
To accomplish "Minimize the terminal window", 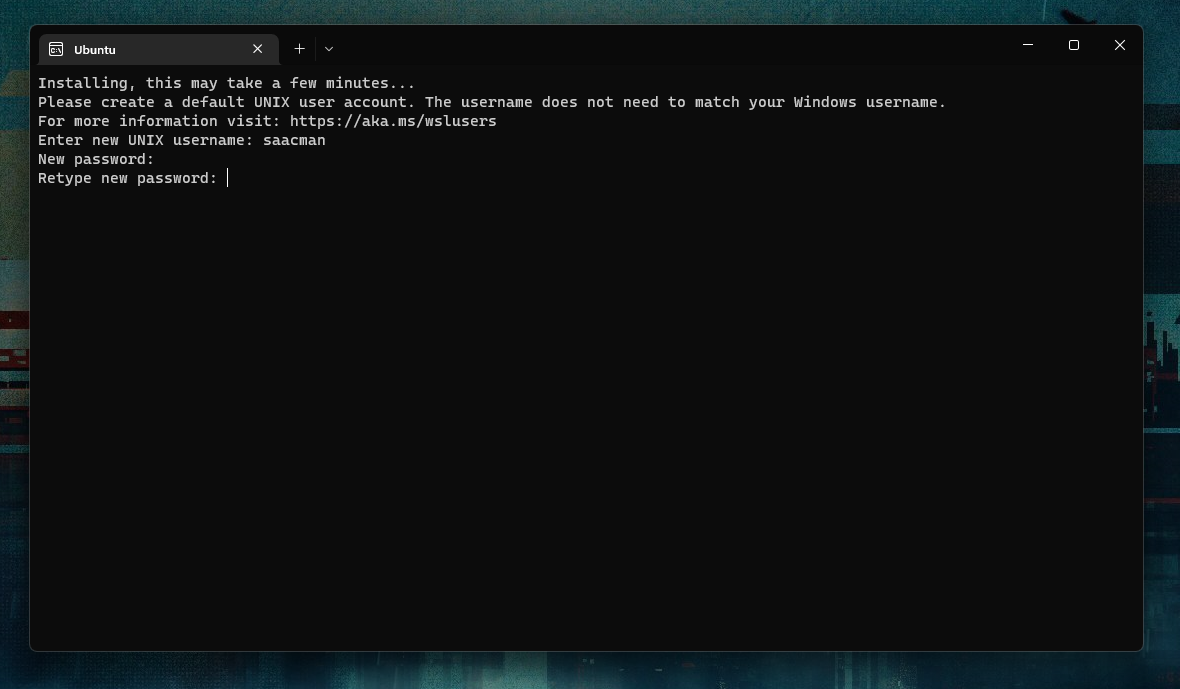I will pyautogui.click(x=1028, y=45).
